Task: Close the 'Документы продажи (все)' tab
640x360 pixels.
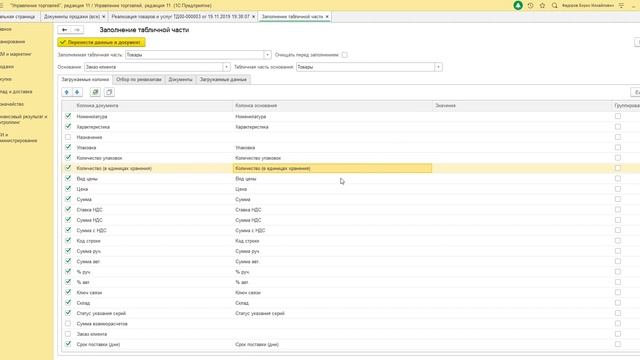Action: 104,17
